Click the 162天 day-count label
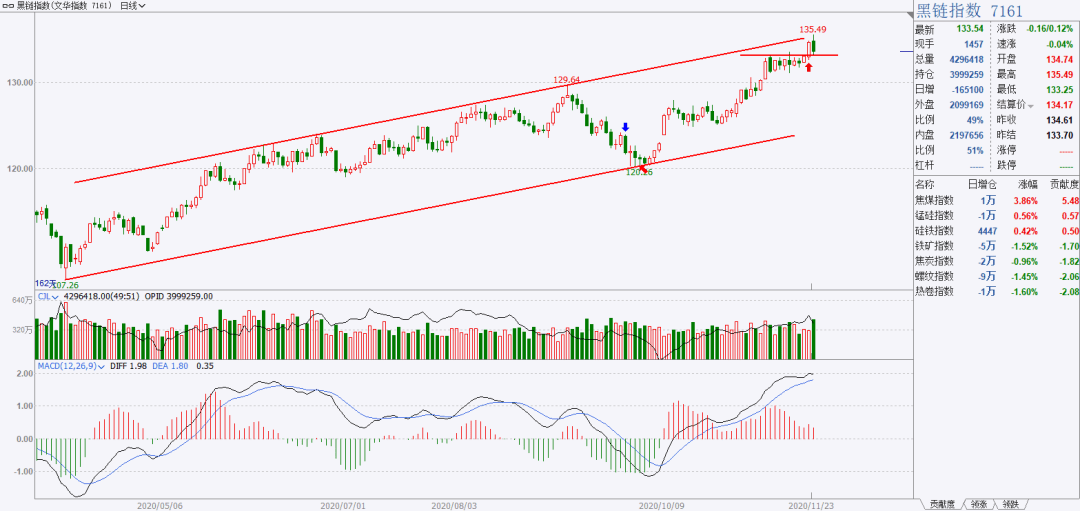This screenshot has width=1080, height=511. click(45, 283)
